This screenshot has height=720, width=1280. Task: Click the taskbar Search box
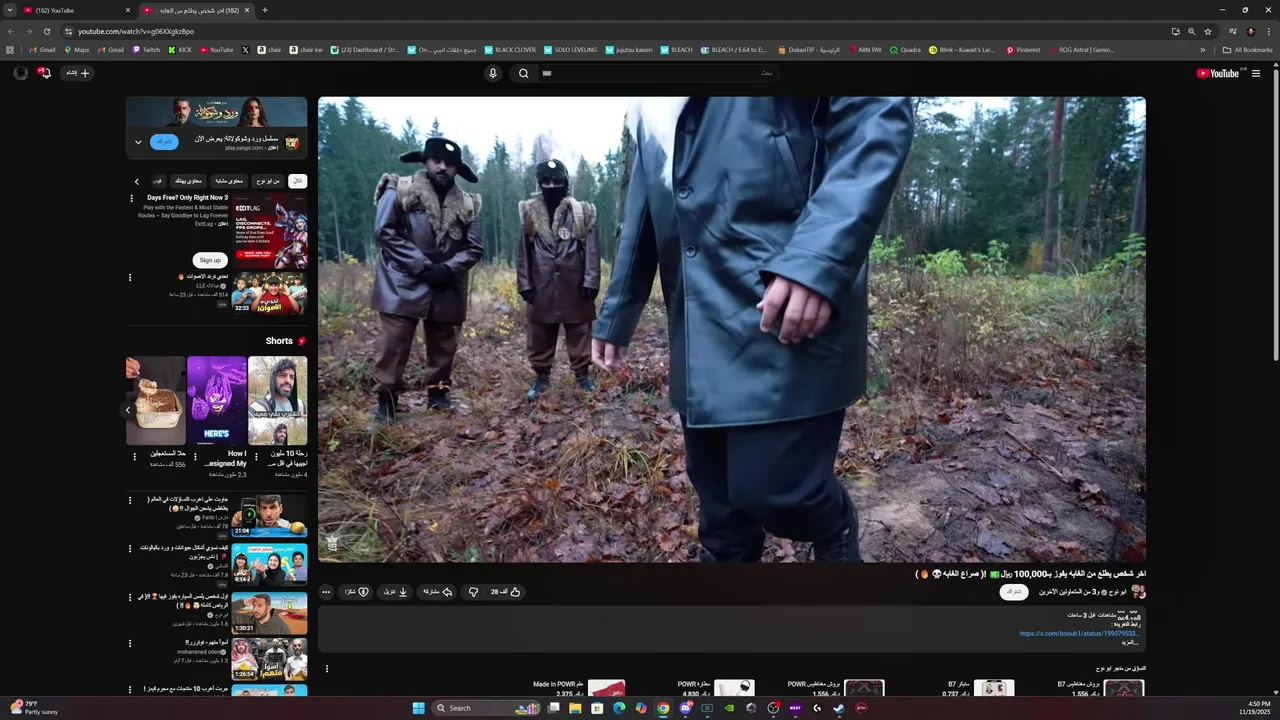[487, 708]
